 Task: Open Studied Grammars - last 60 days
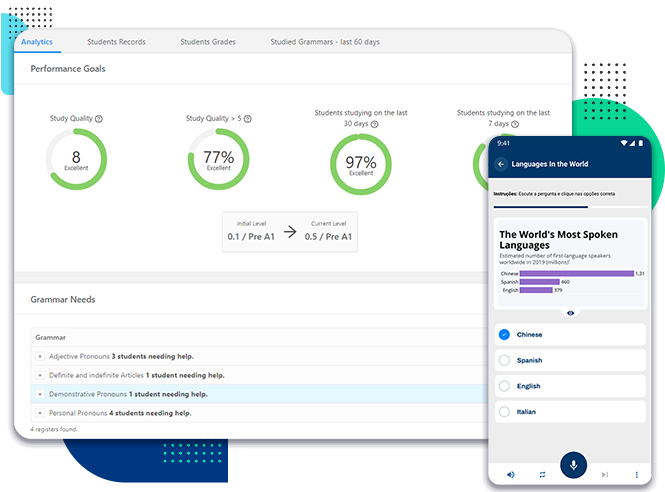pyautogui.click(x=324, y=42)
